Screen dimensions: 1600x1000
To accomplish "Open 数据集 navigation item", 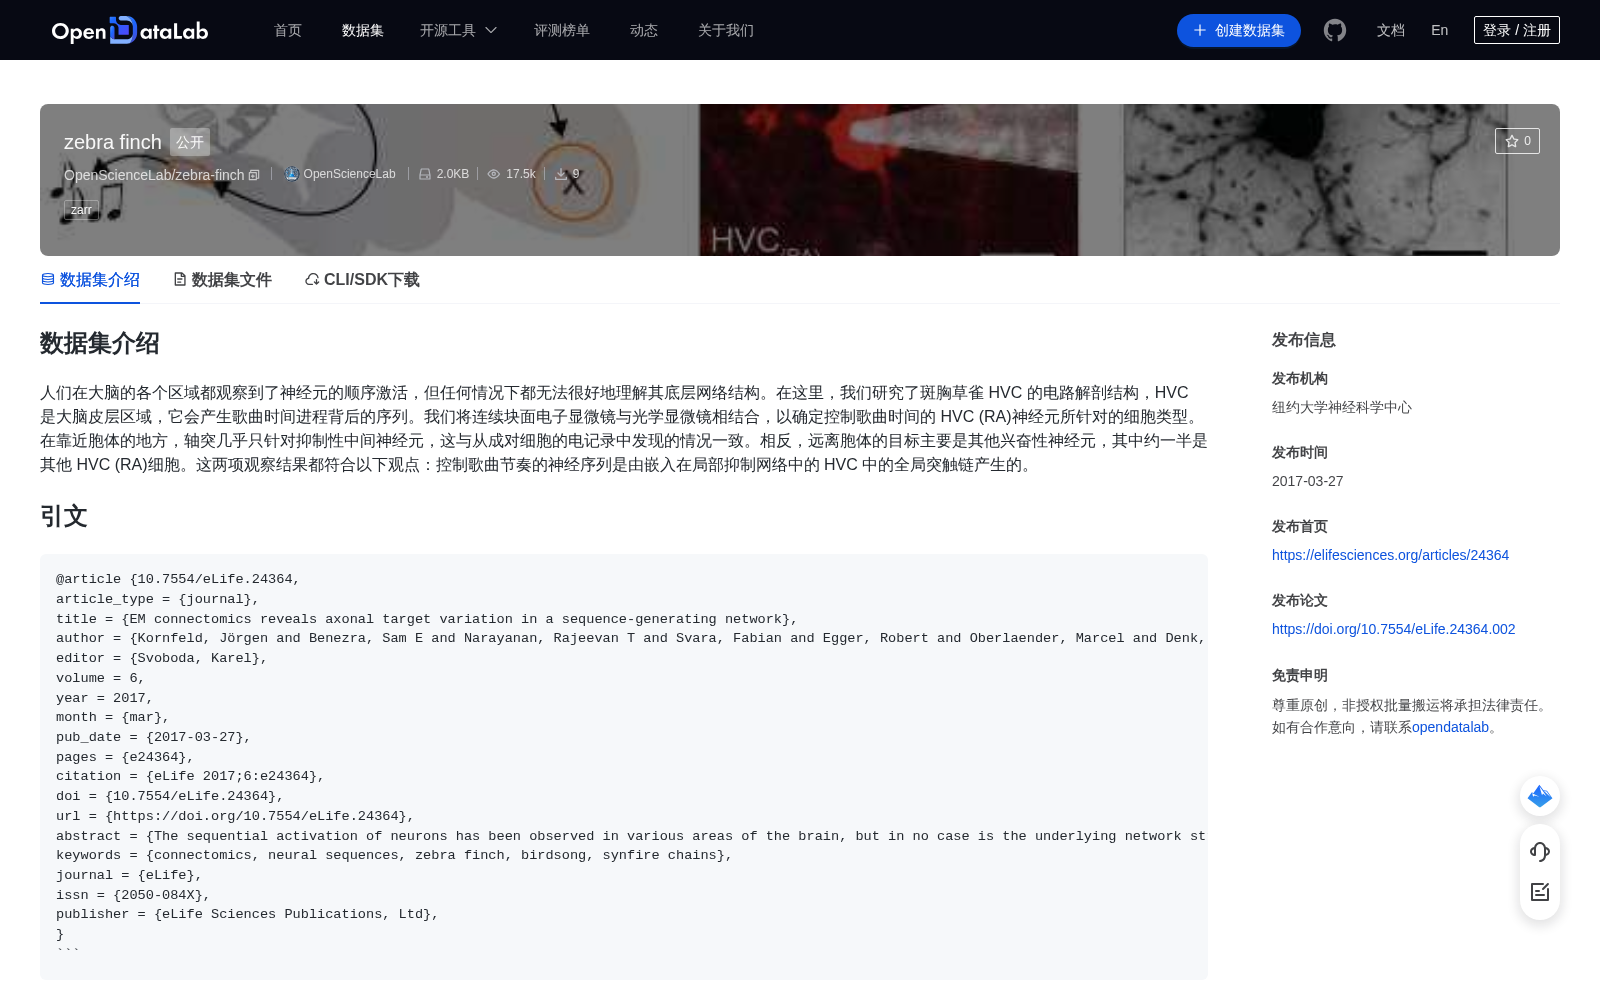I will 363,30.
